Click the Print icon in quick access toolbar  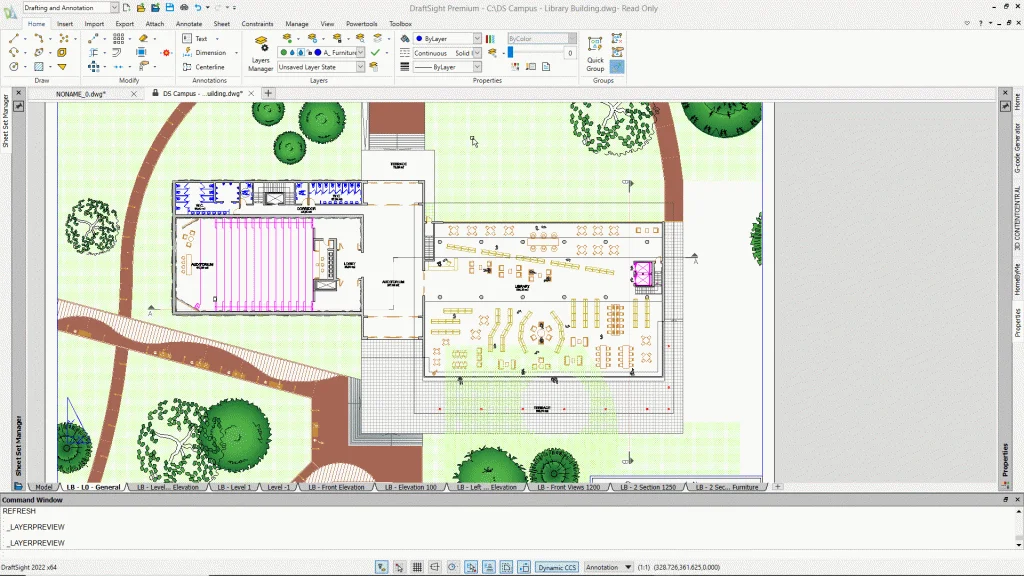(x=183, y=8)
